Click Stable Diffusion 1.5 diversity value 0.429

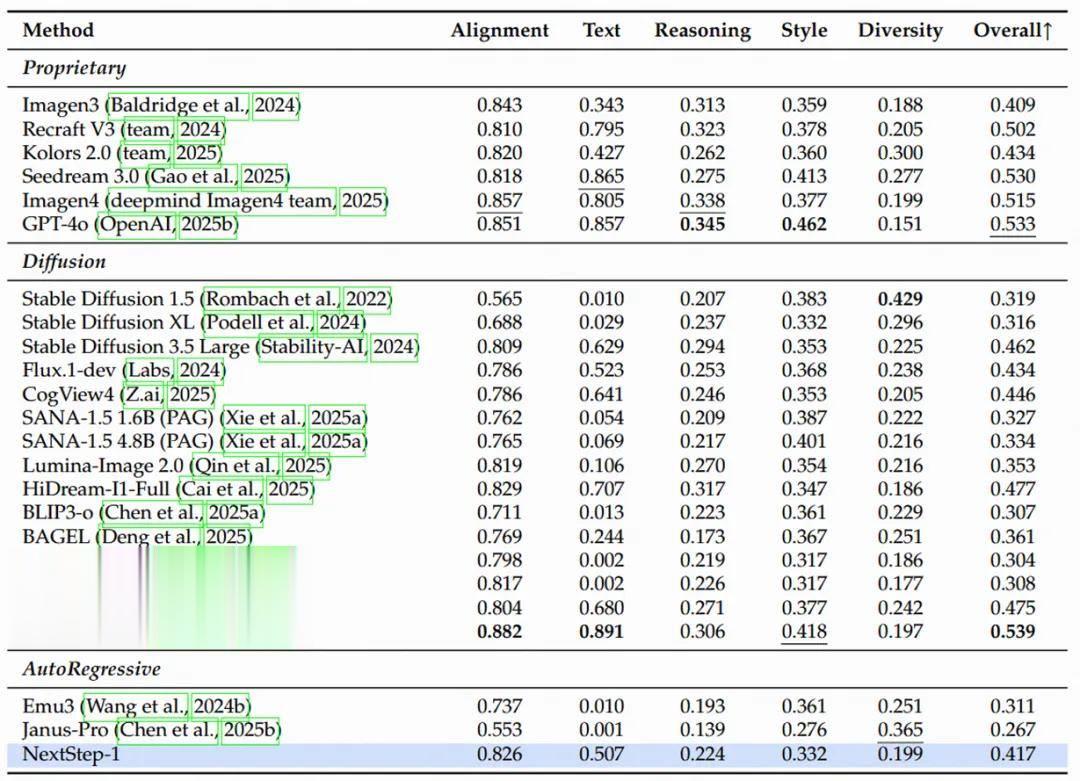click(900, 299)
